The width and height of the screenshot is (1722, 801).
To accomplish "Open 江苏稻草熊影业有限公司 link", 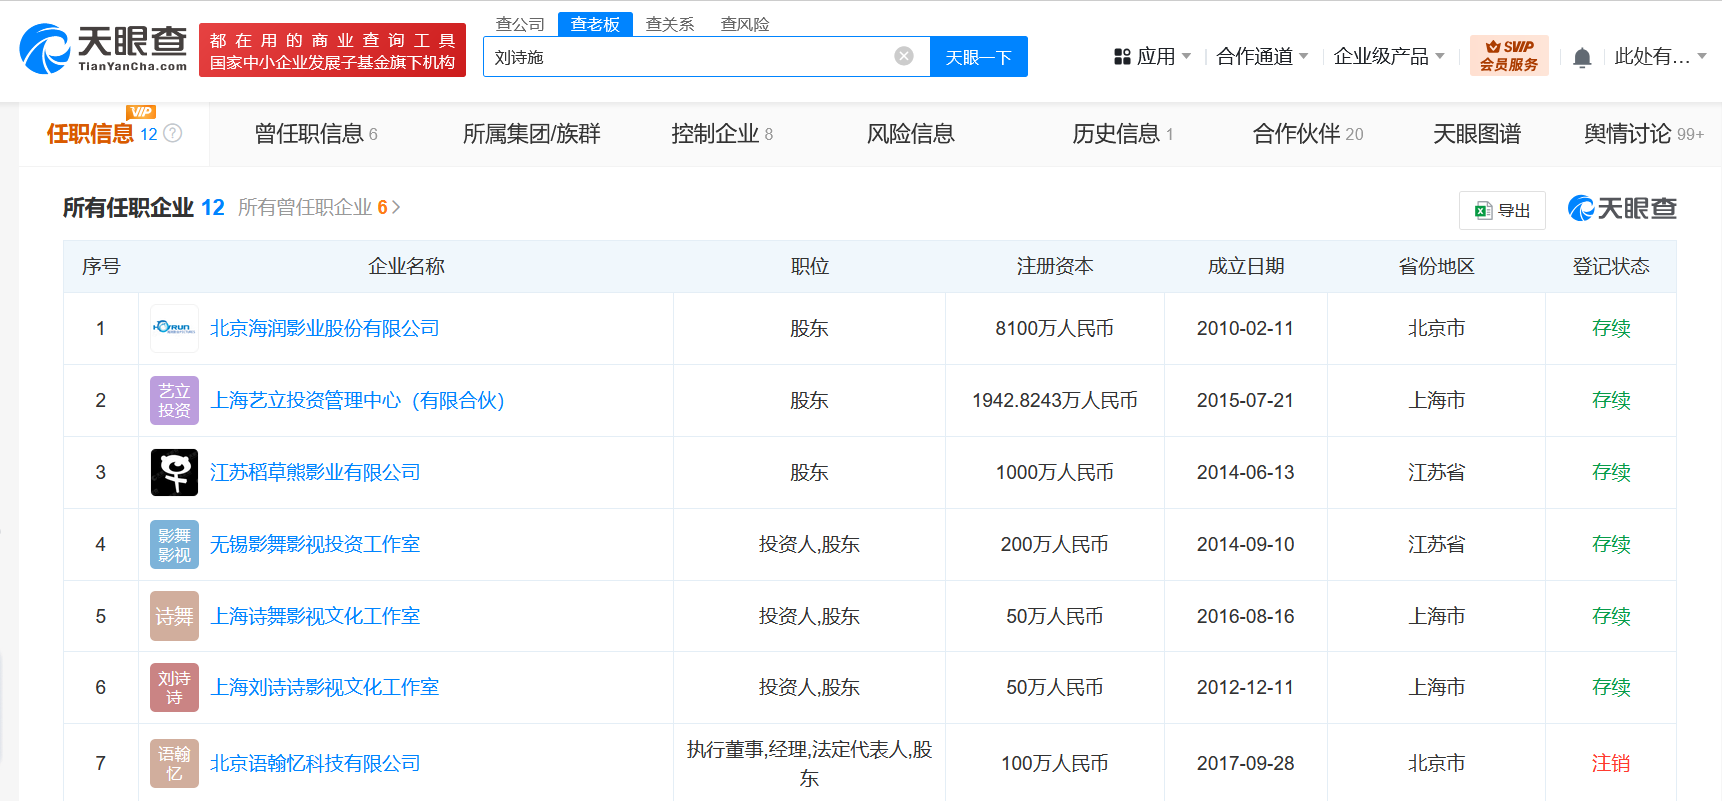I will [x=315, y=472].
